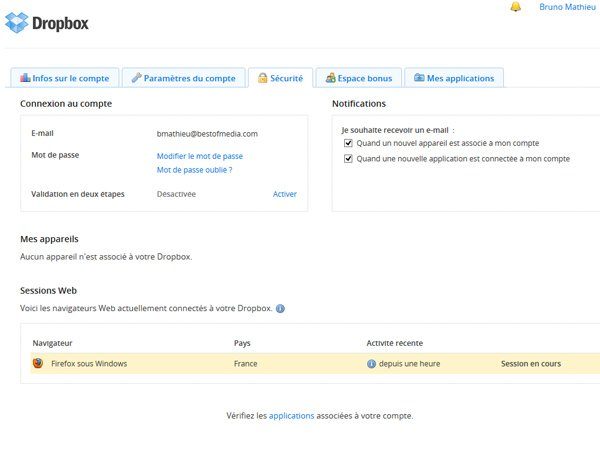Click Modifier le mot de passe link
Viewport: 600px width, 450px height.
point(200,156)
